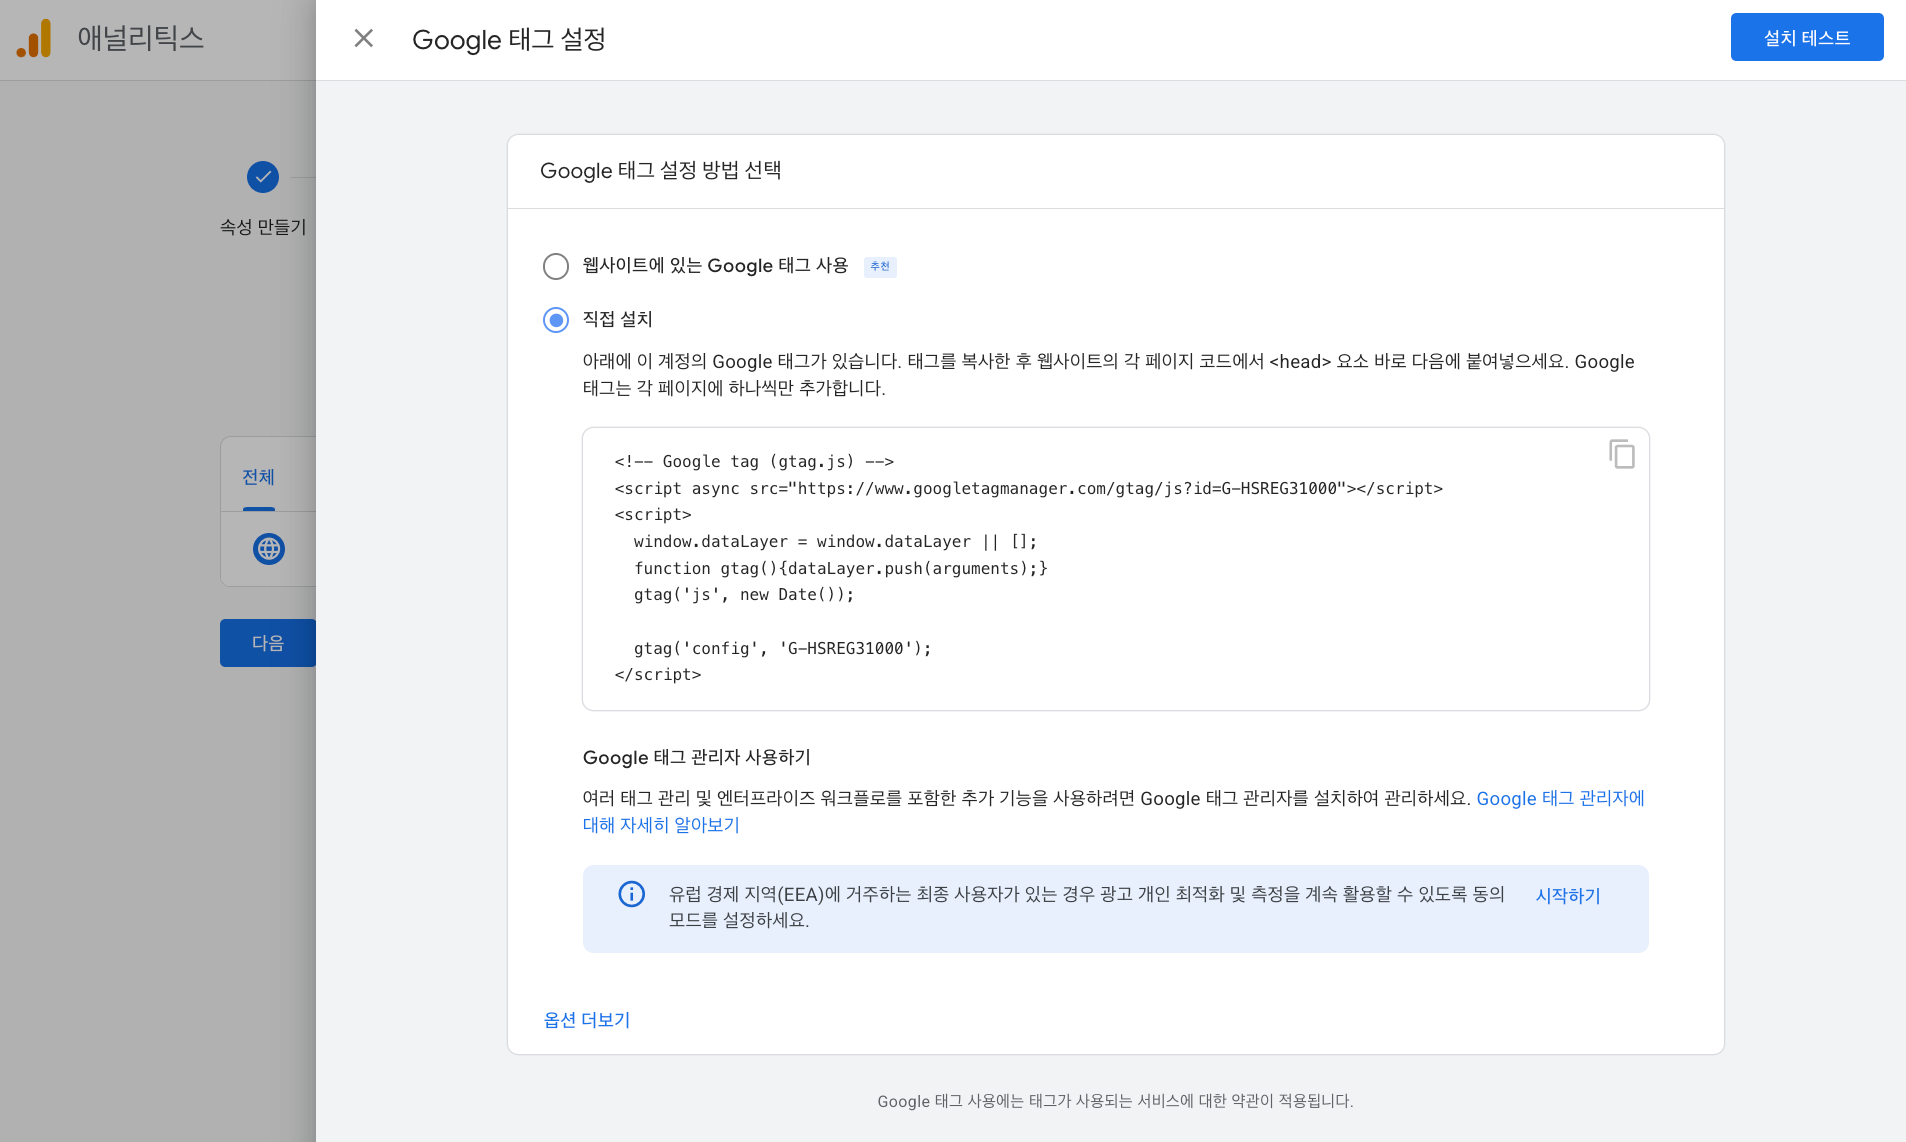
Task: Click the script async src code line
Action: pos(1029,488)
